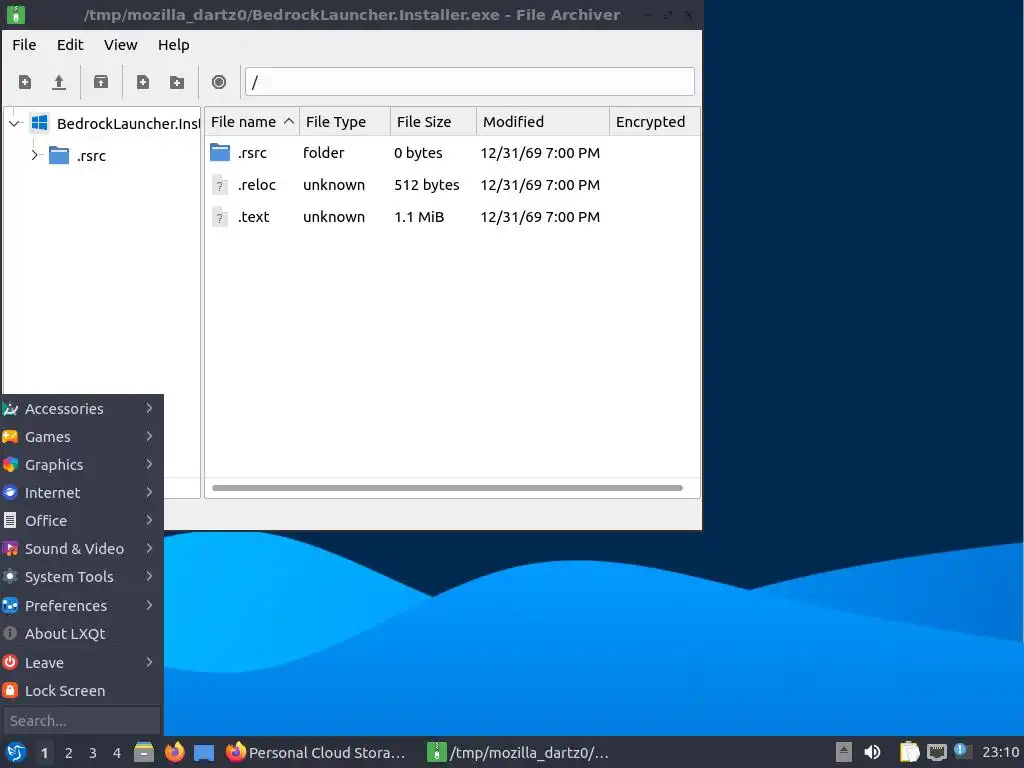Expand the Games submenu
1024x768 pixels.
click(150, 436)
